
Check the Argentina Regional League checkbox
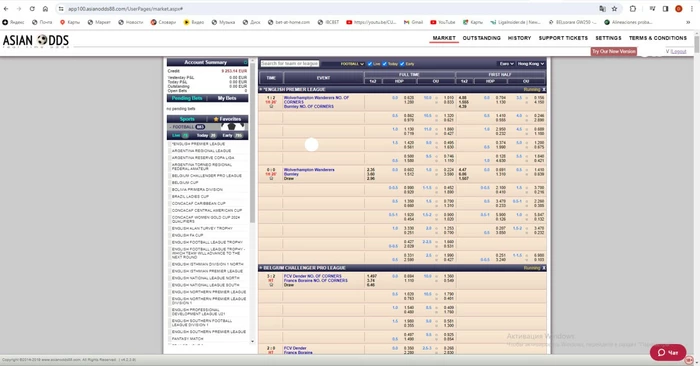click(x=170, y=151)
